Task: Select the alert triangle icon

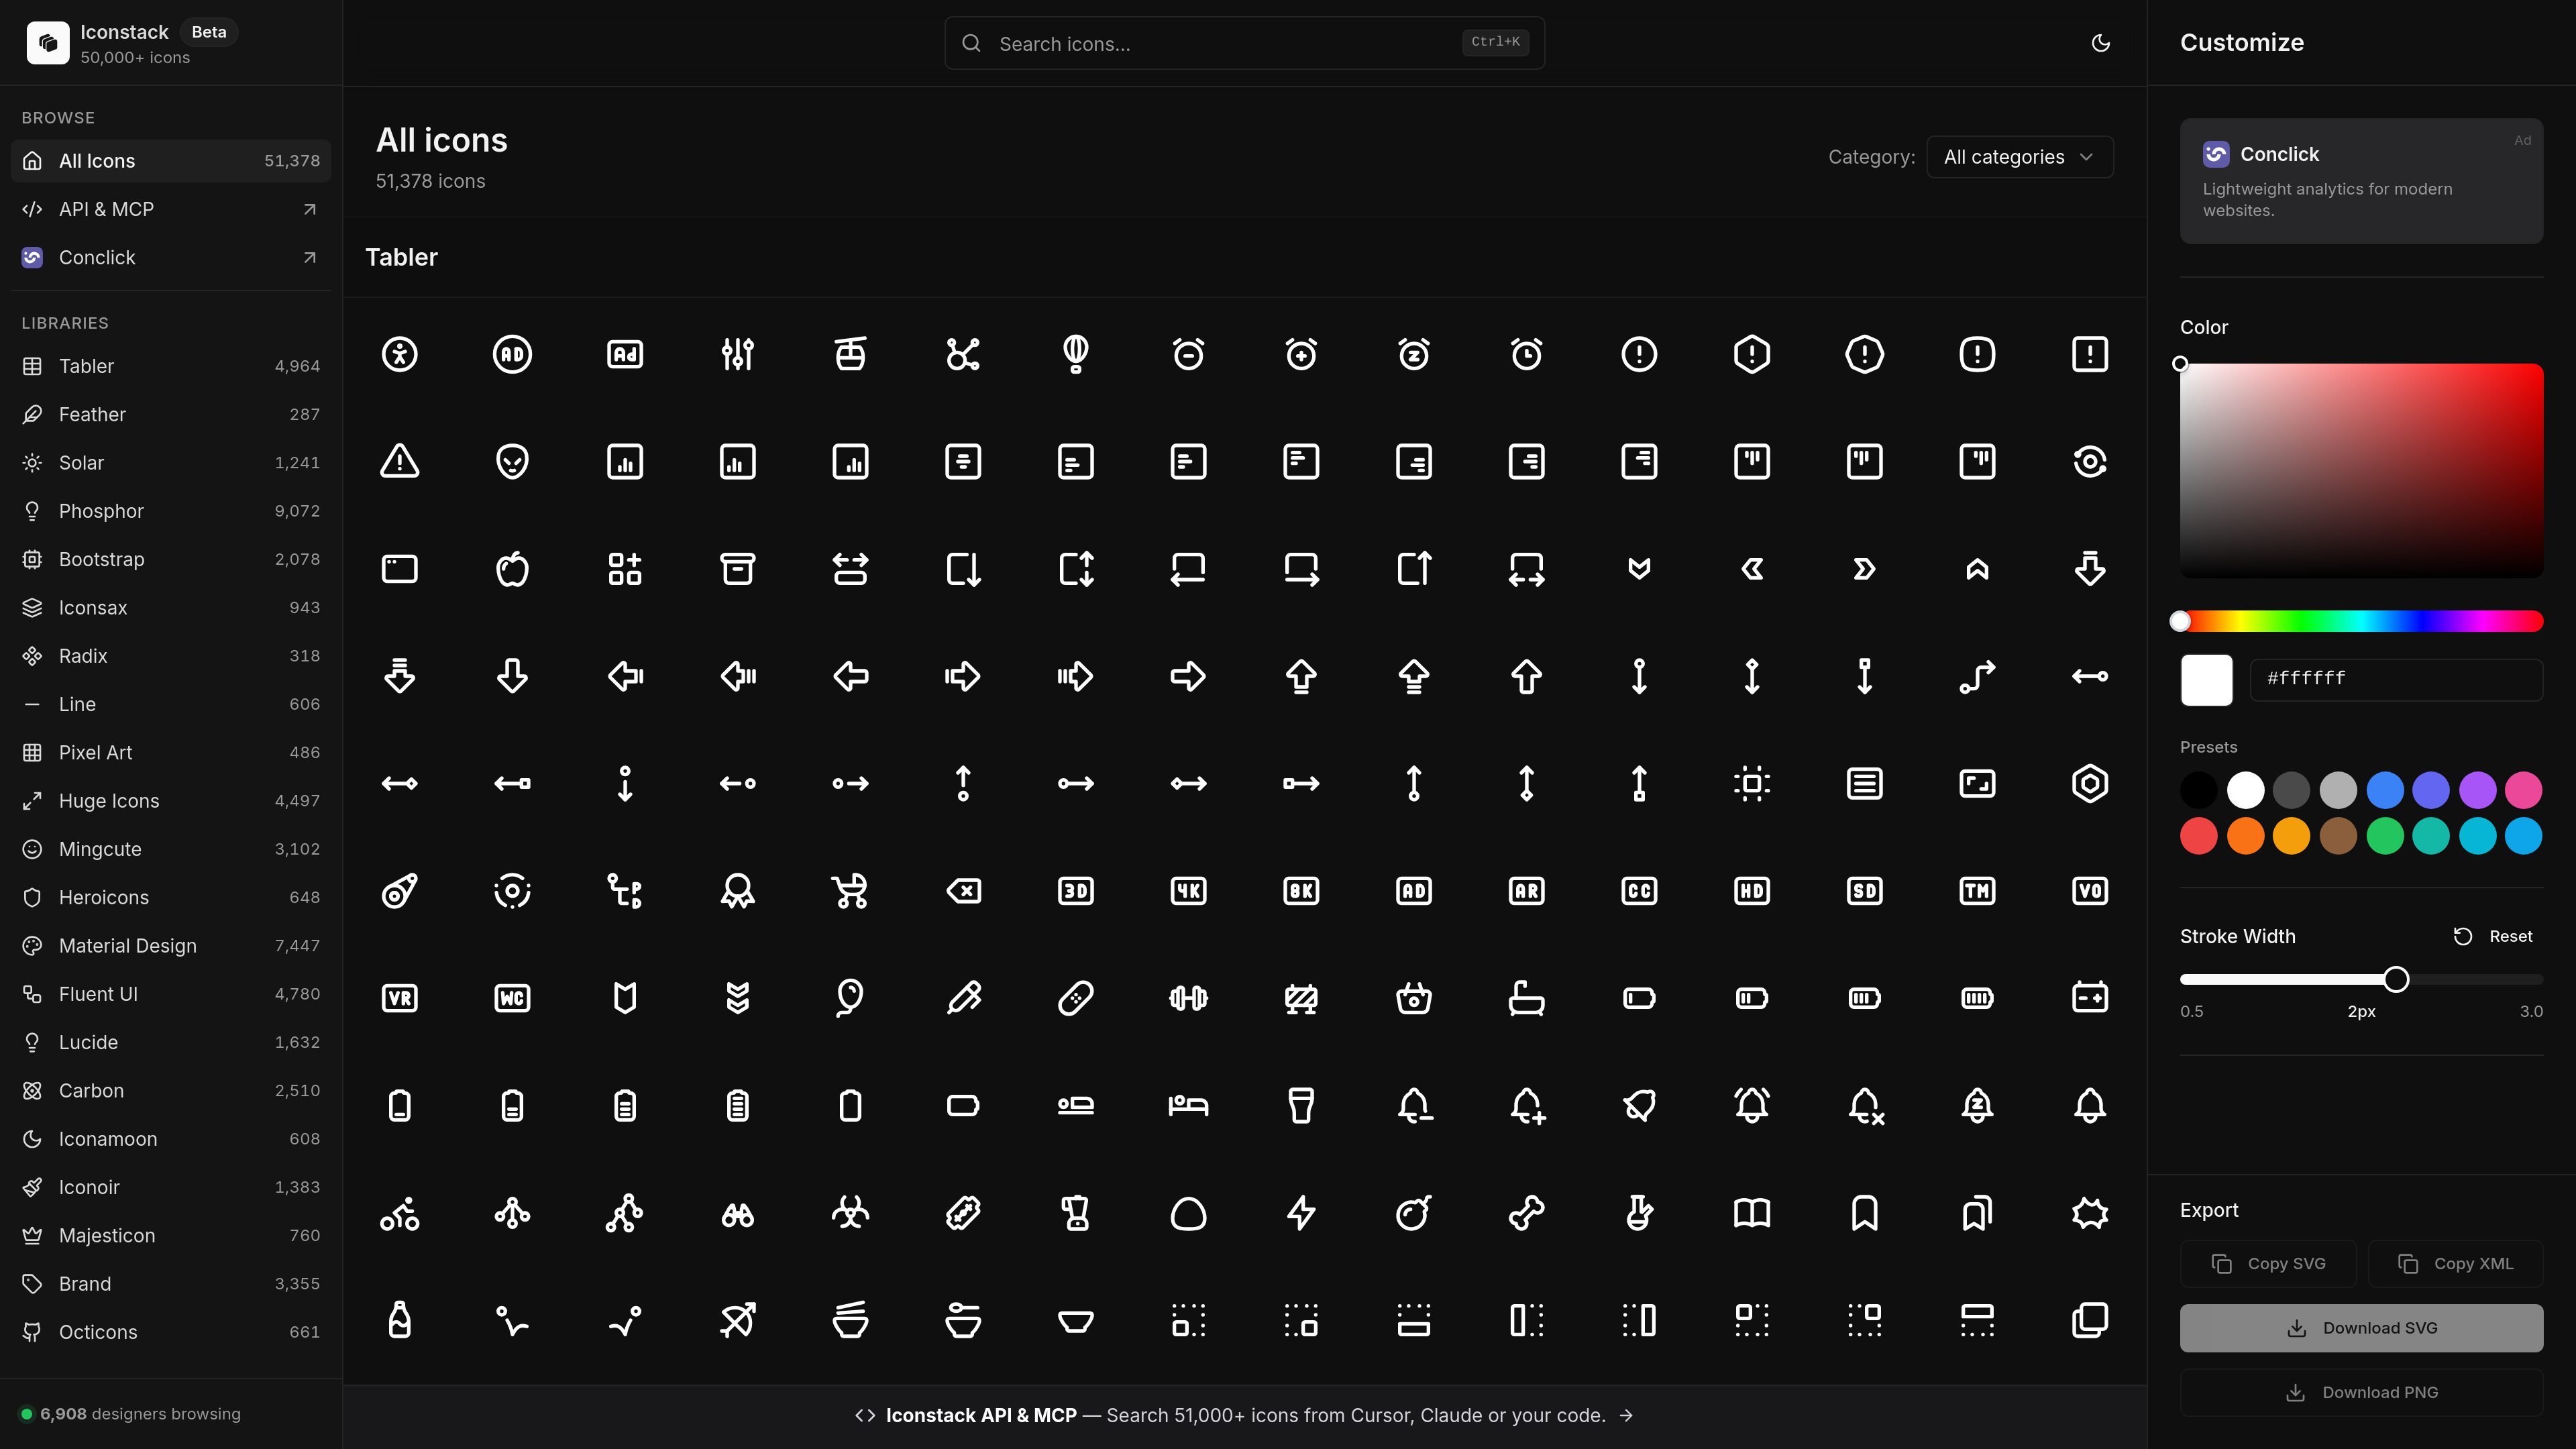Action: [399, 461]
